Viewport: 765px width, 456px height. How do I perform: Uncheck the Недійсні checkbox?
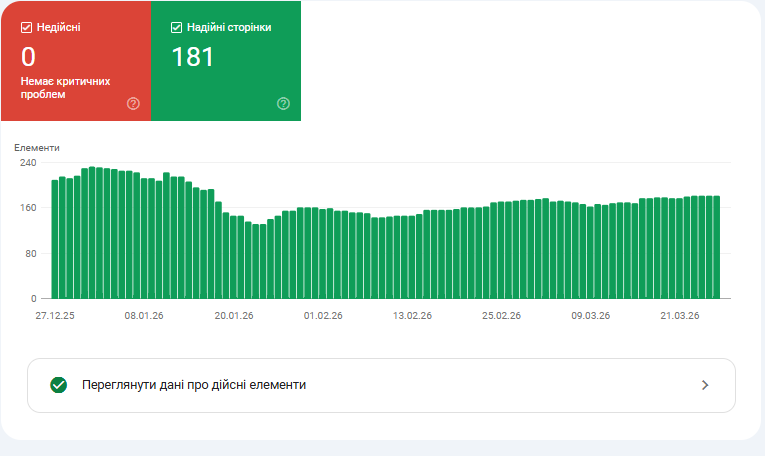click(x=26, y=28)
